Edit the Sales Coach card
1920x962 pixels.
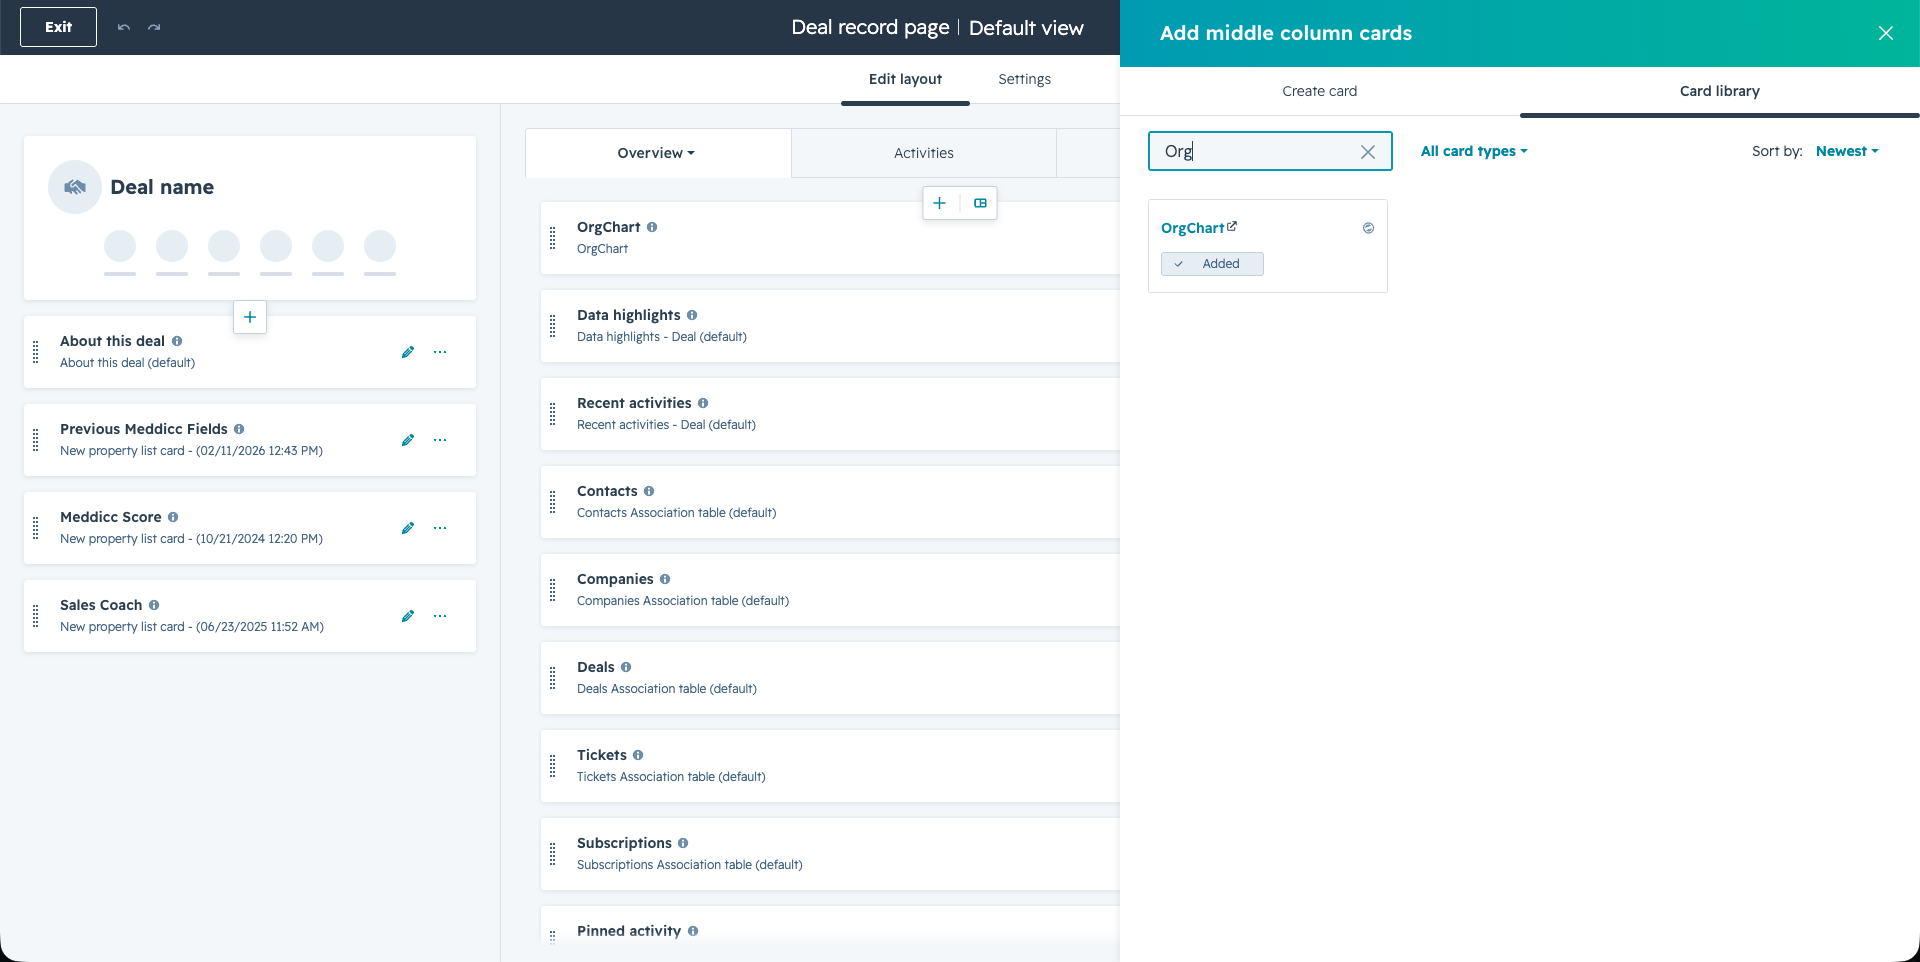pos(408,616)
